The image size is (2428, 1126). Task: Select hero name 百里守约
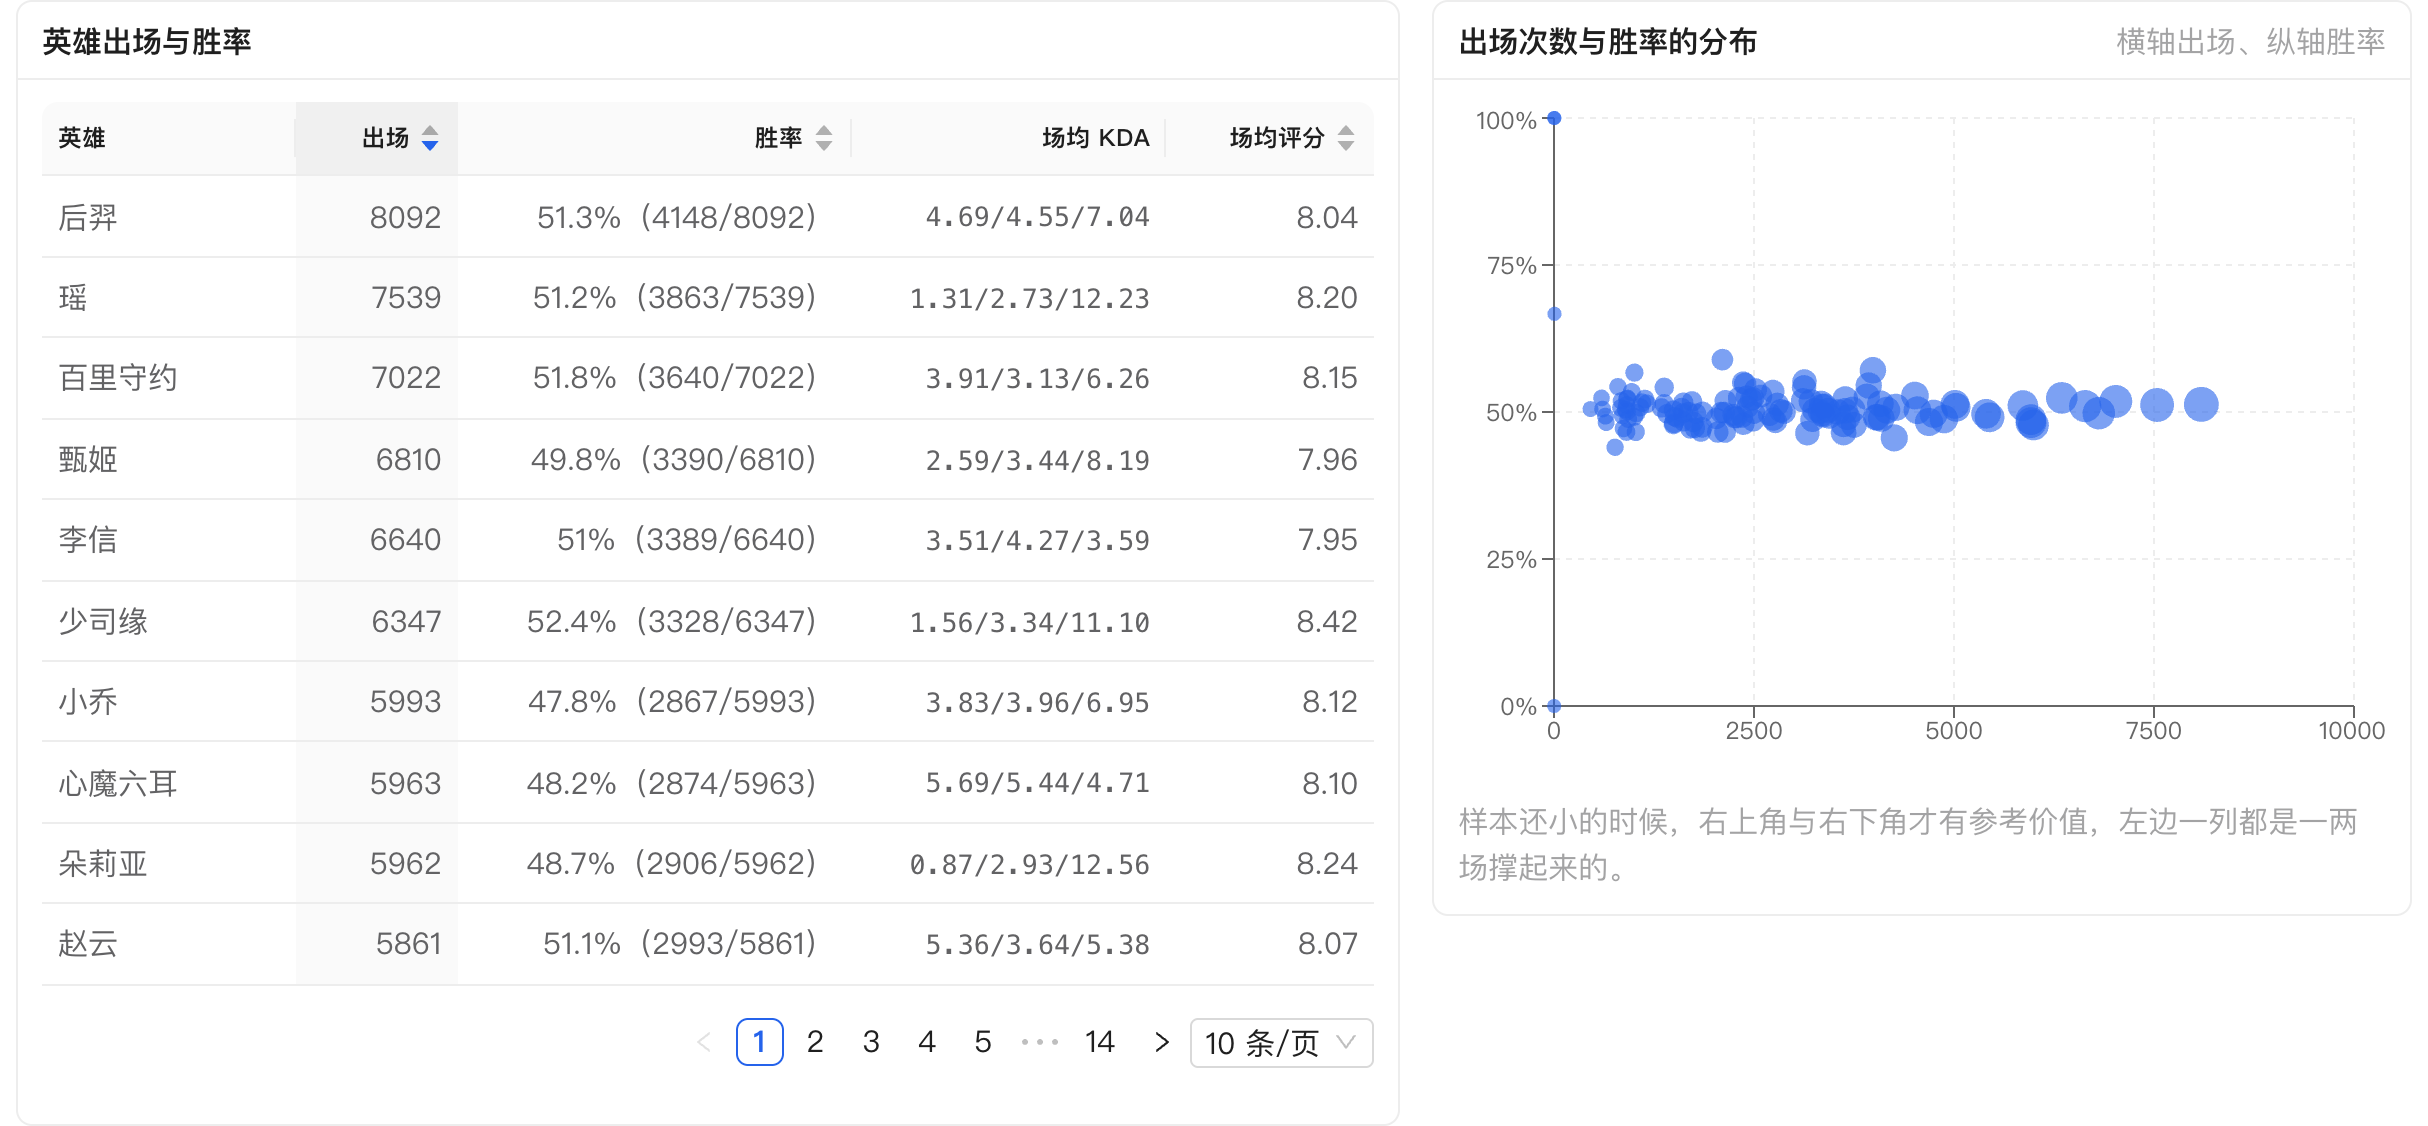pyautogui.click(x=118, y=378)
